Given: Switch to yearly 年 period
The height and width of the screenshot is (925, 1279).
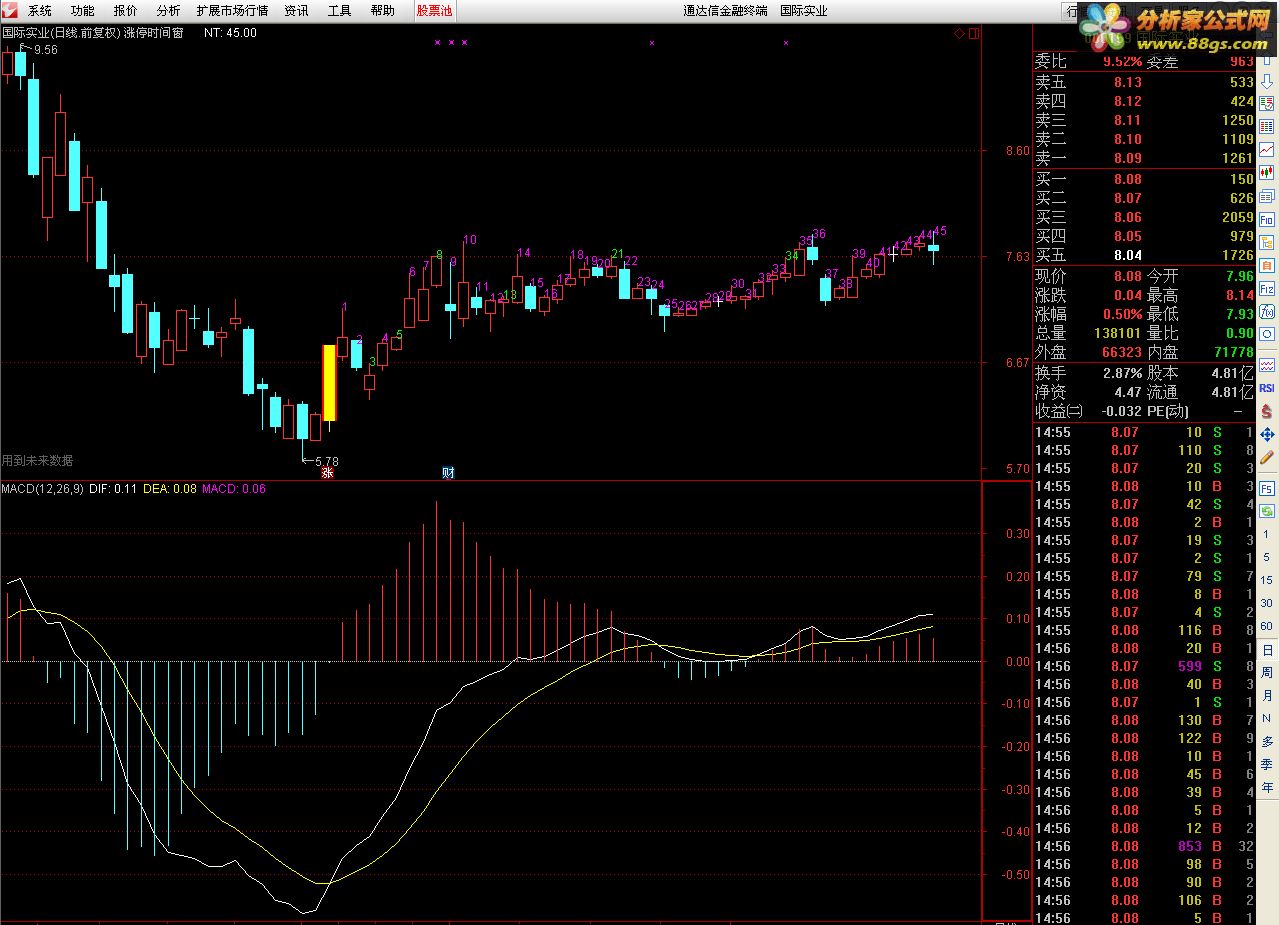Looking at the screenshot, I should coord(1267,787).
